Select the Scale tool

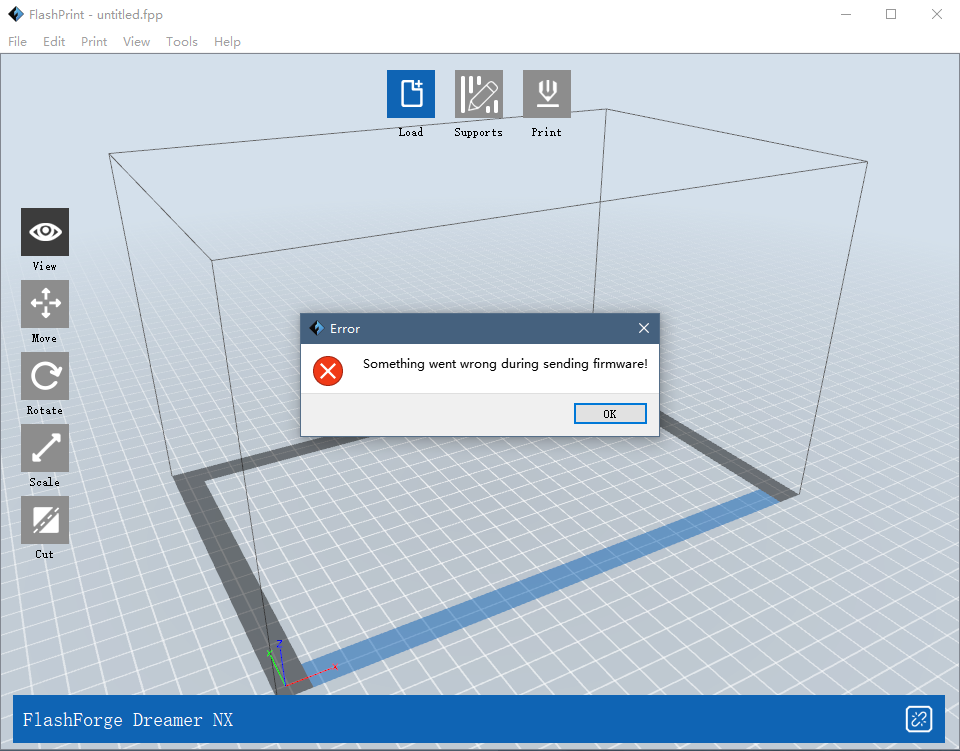[x=44, y=447]
